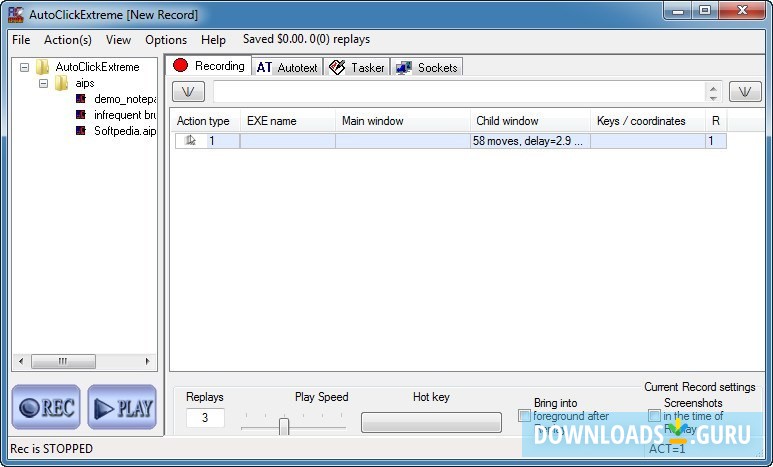
Task: Click tree scrollbar right arrow
Action: pyautogui.click(x=147, y=361)
